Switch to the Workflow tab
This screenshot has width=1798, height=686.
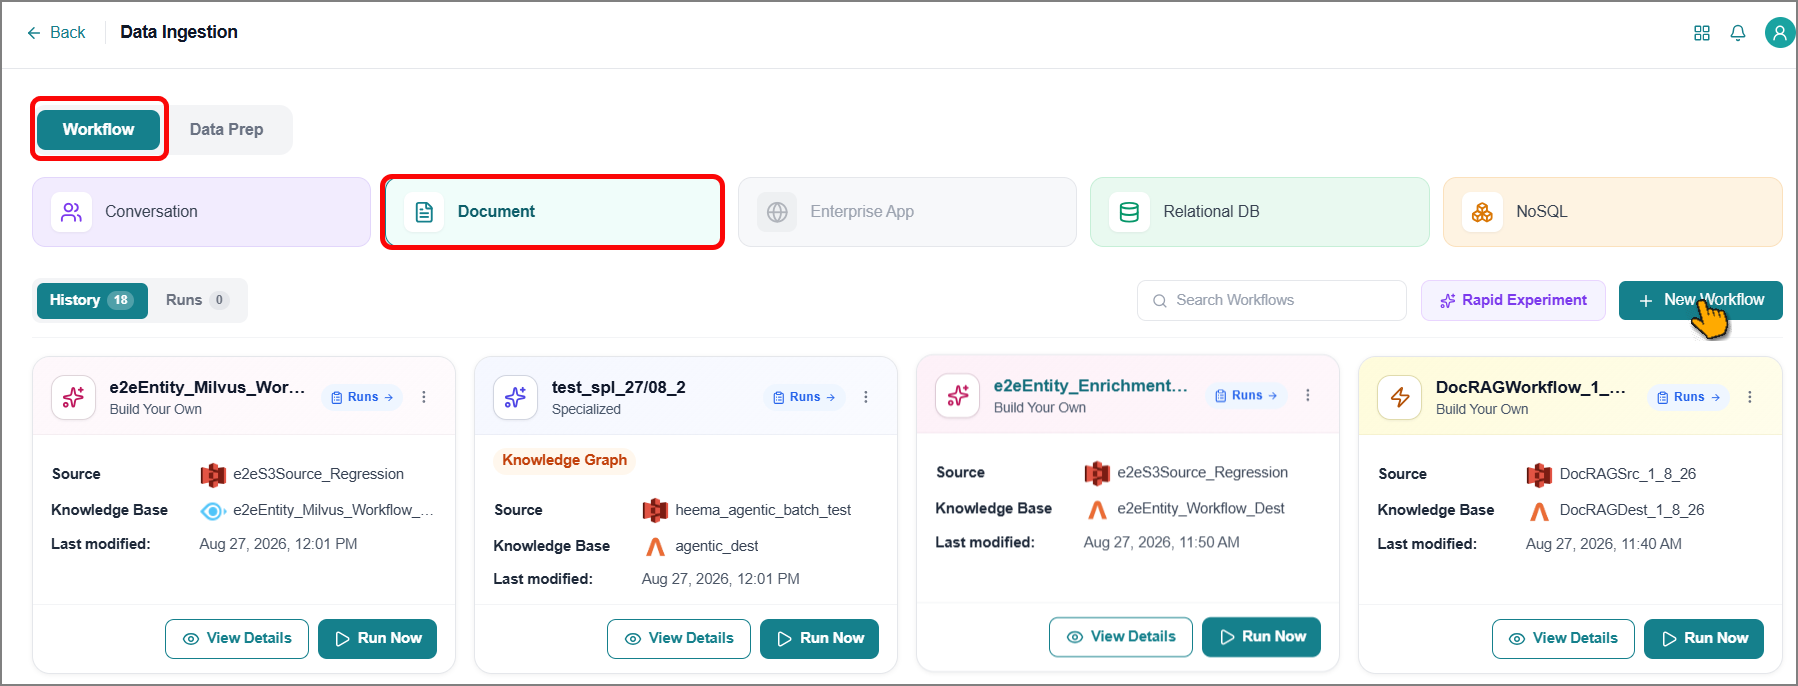coord(98,130)
